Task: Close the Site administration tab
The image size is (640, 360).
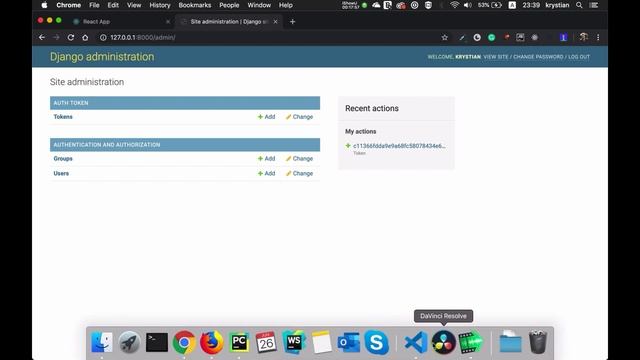Action: (x=276, y=22)
